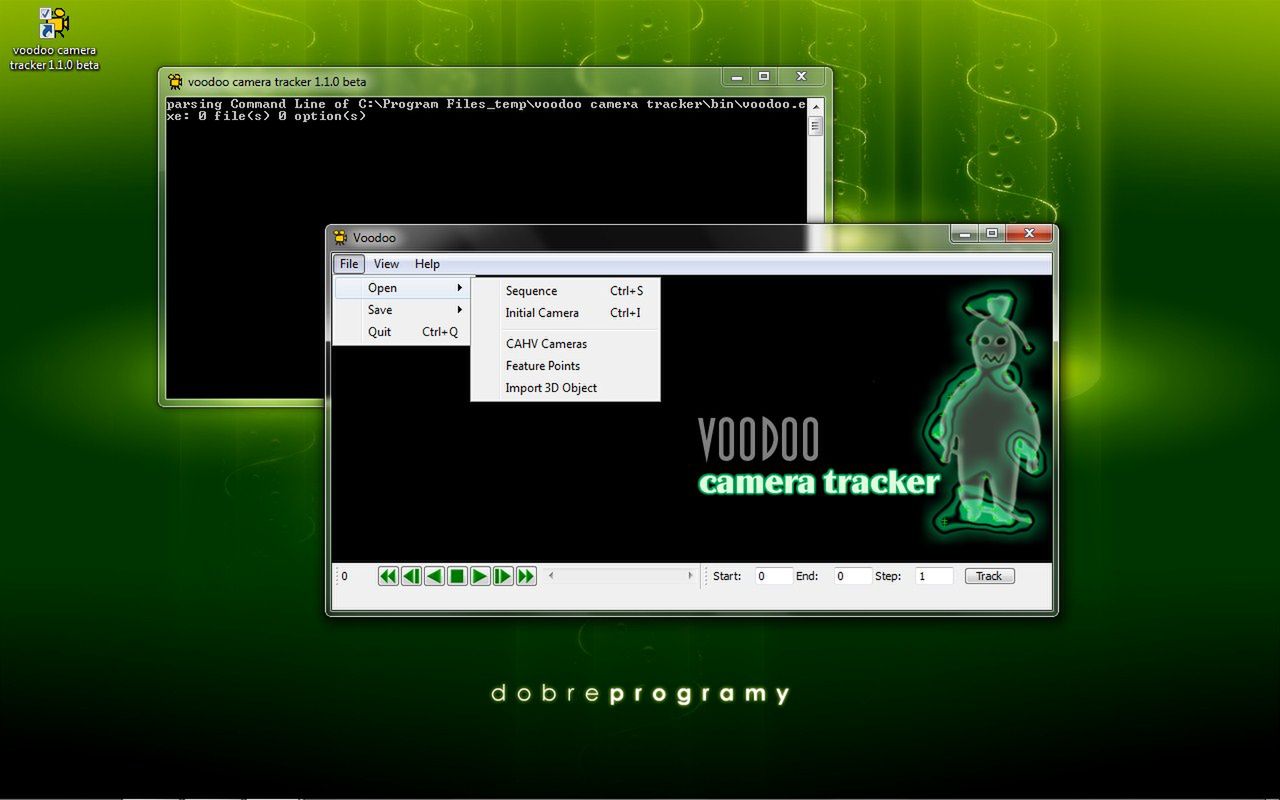The width and height of the screenshot is (1280, 800).
Task: Select Import 3D Object
Action: [565, 388]
